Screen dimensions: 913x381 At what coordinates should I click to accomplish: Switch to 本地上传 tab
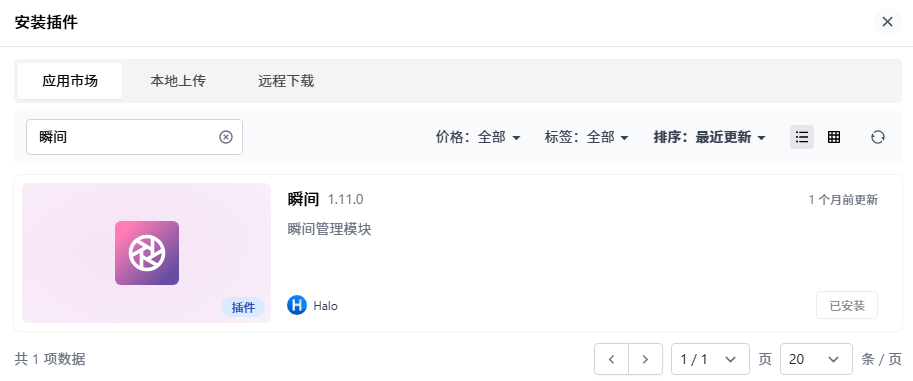tap(178, 81)
